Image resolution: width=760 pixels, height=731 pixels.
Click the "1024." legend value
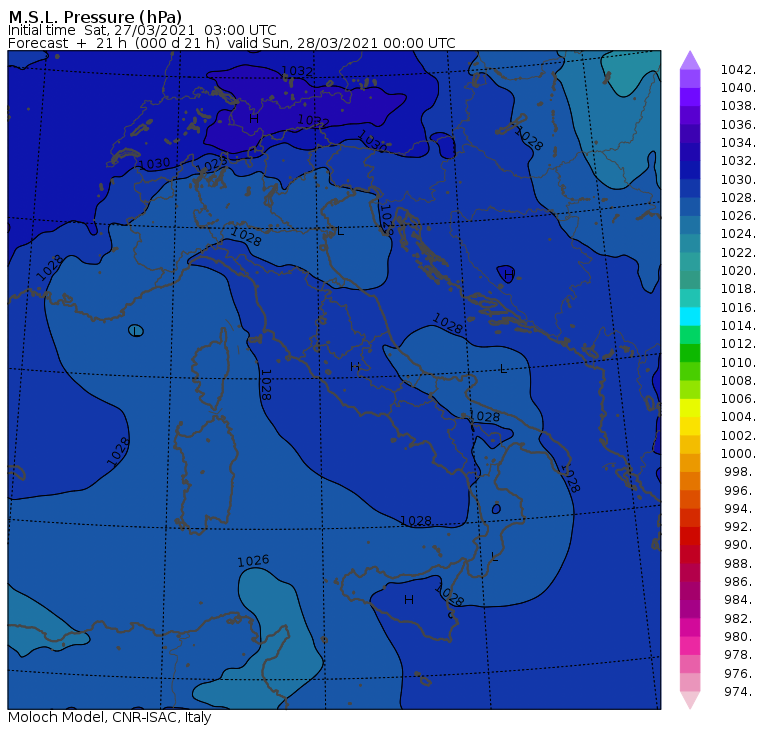pyautogui.click(x=738, y=234)
